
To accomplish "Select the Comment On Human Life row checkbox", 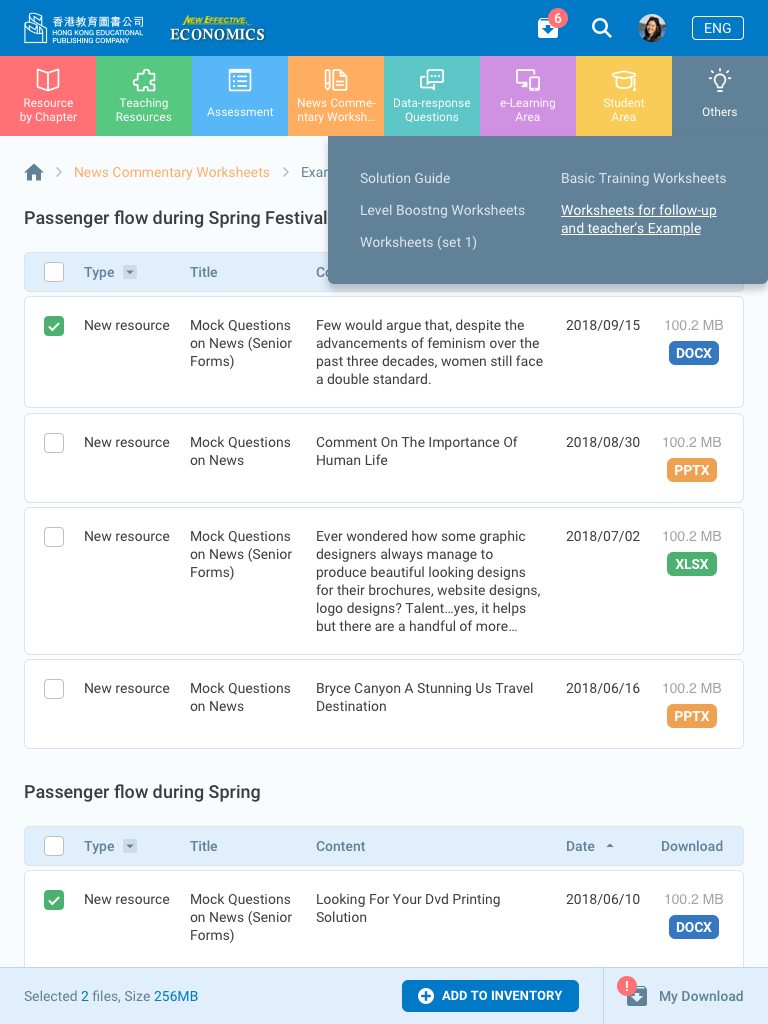I will coord(54,443).
